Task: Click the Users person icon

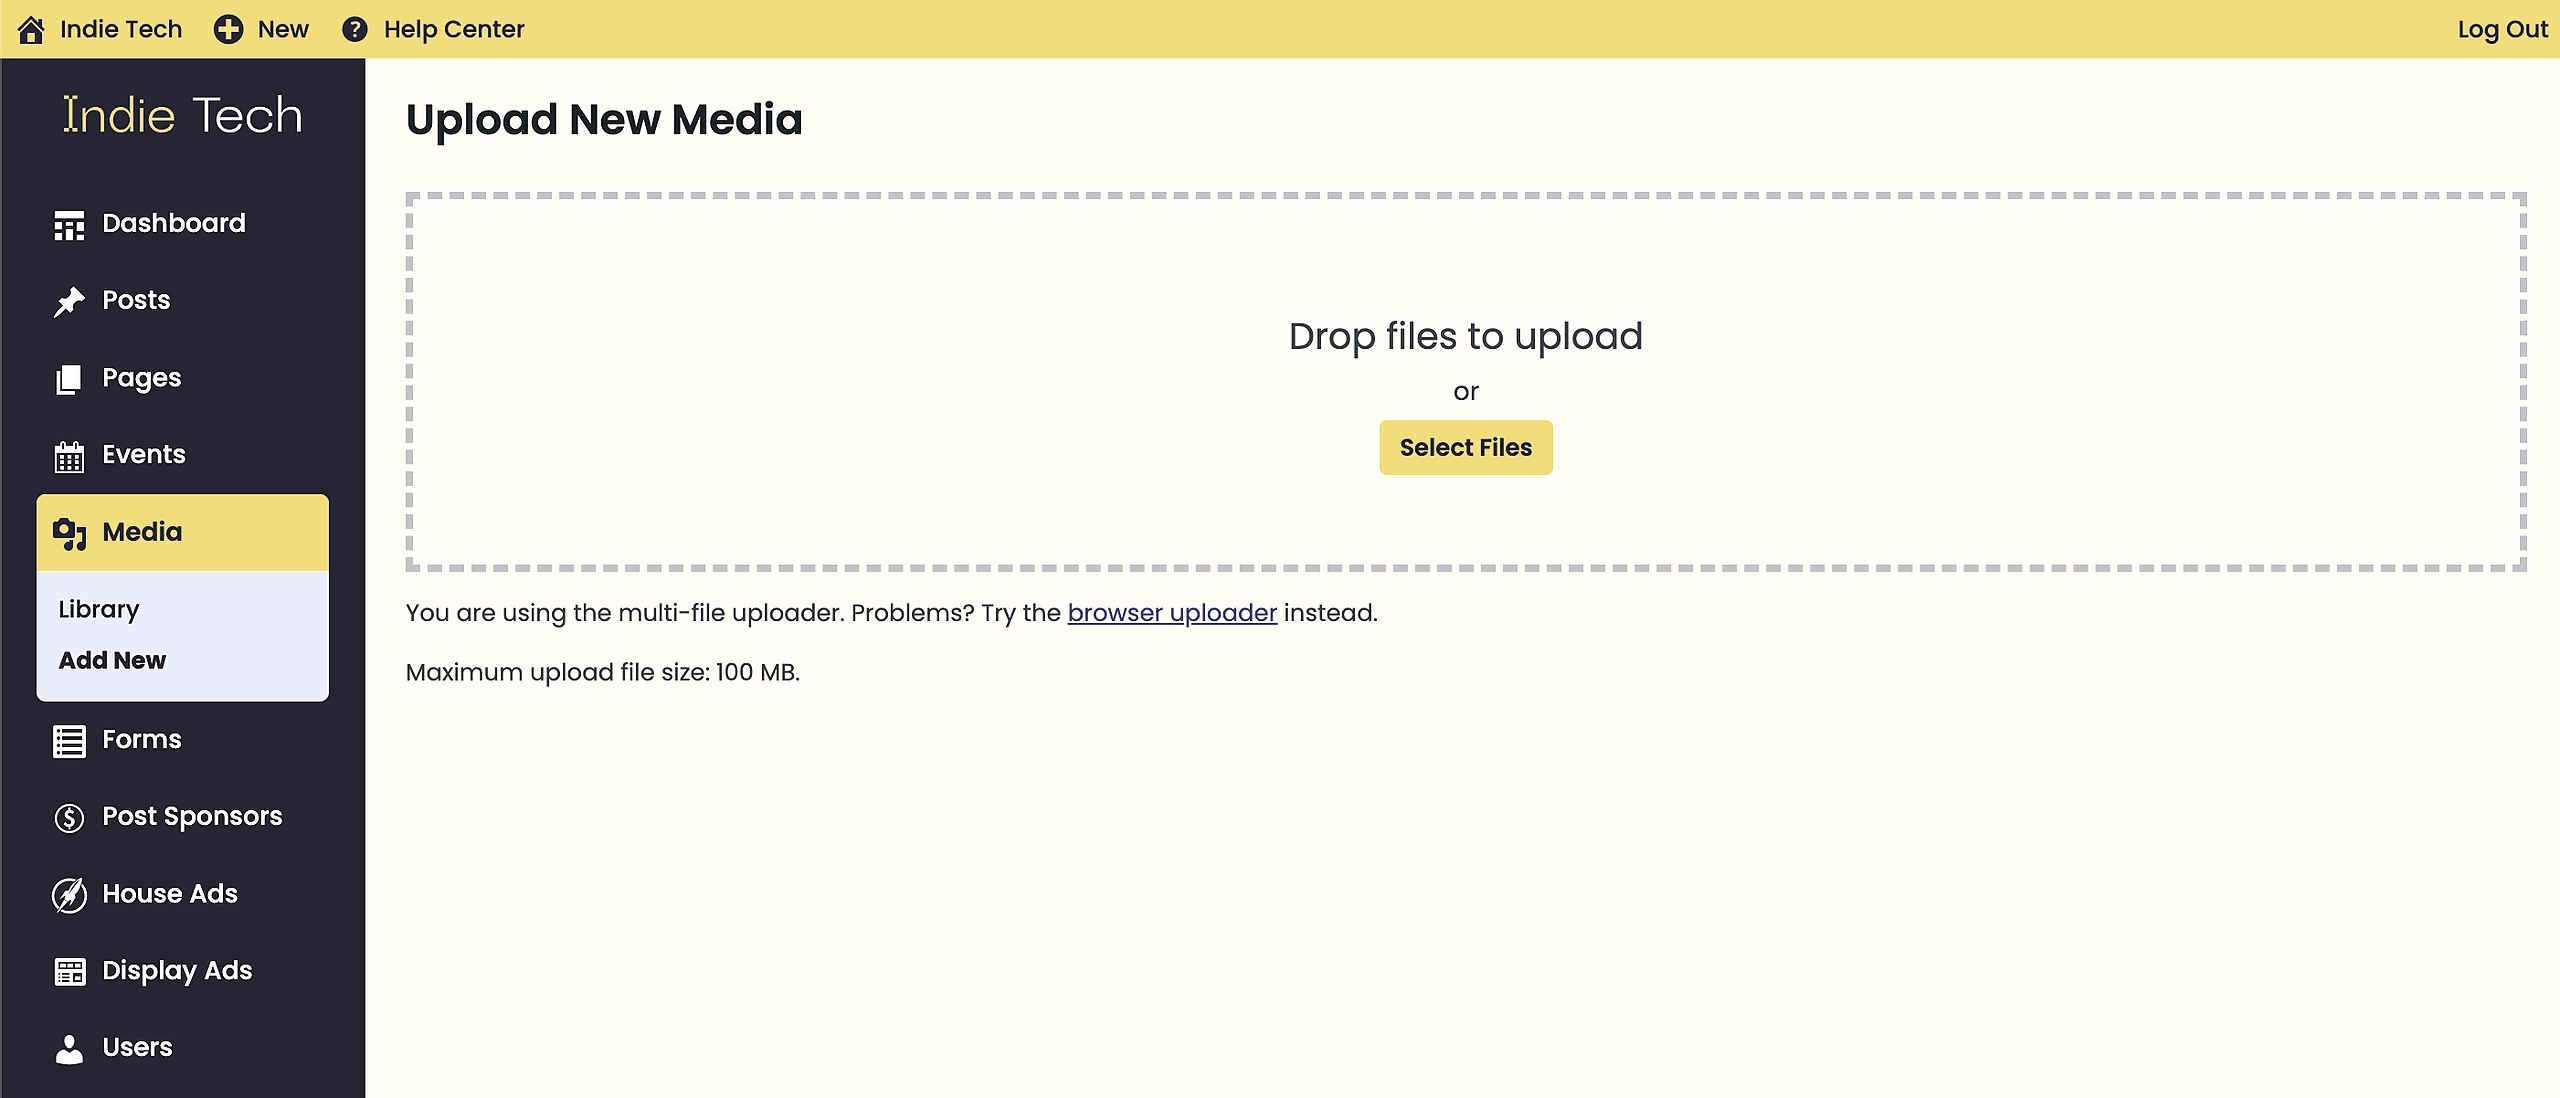Action: pos(69,1049)
